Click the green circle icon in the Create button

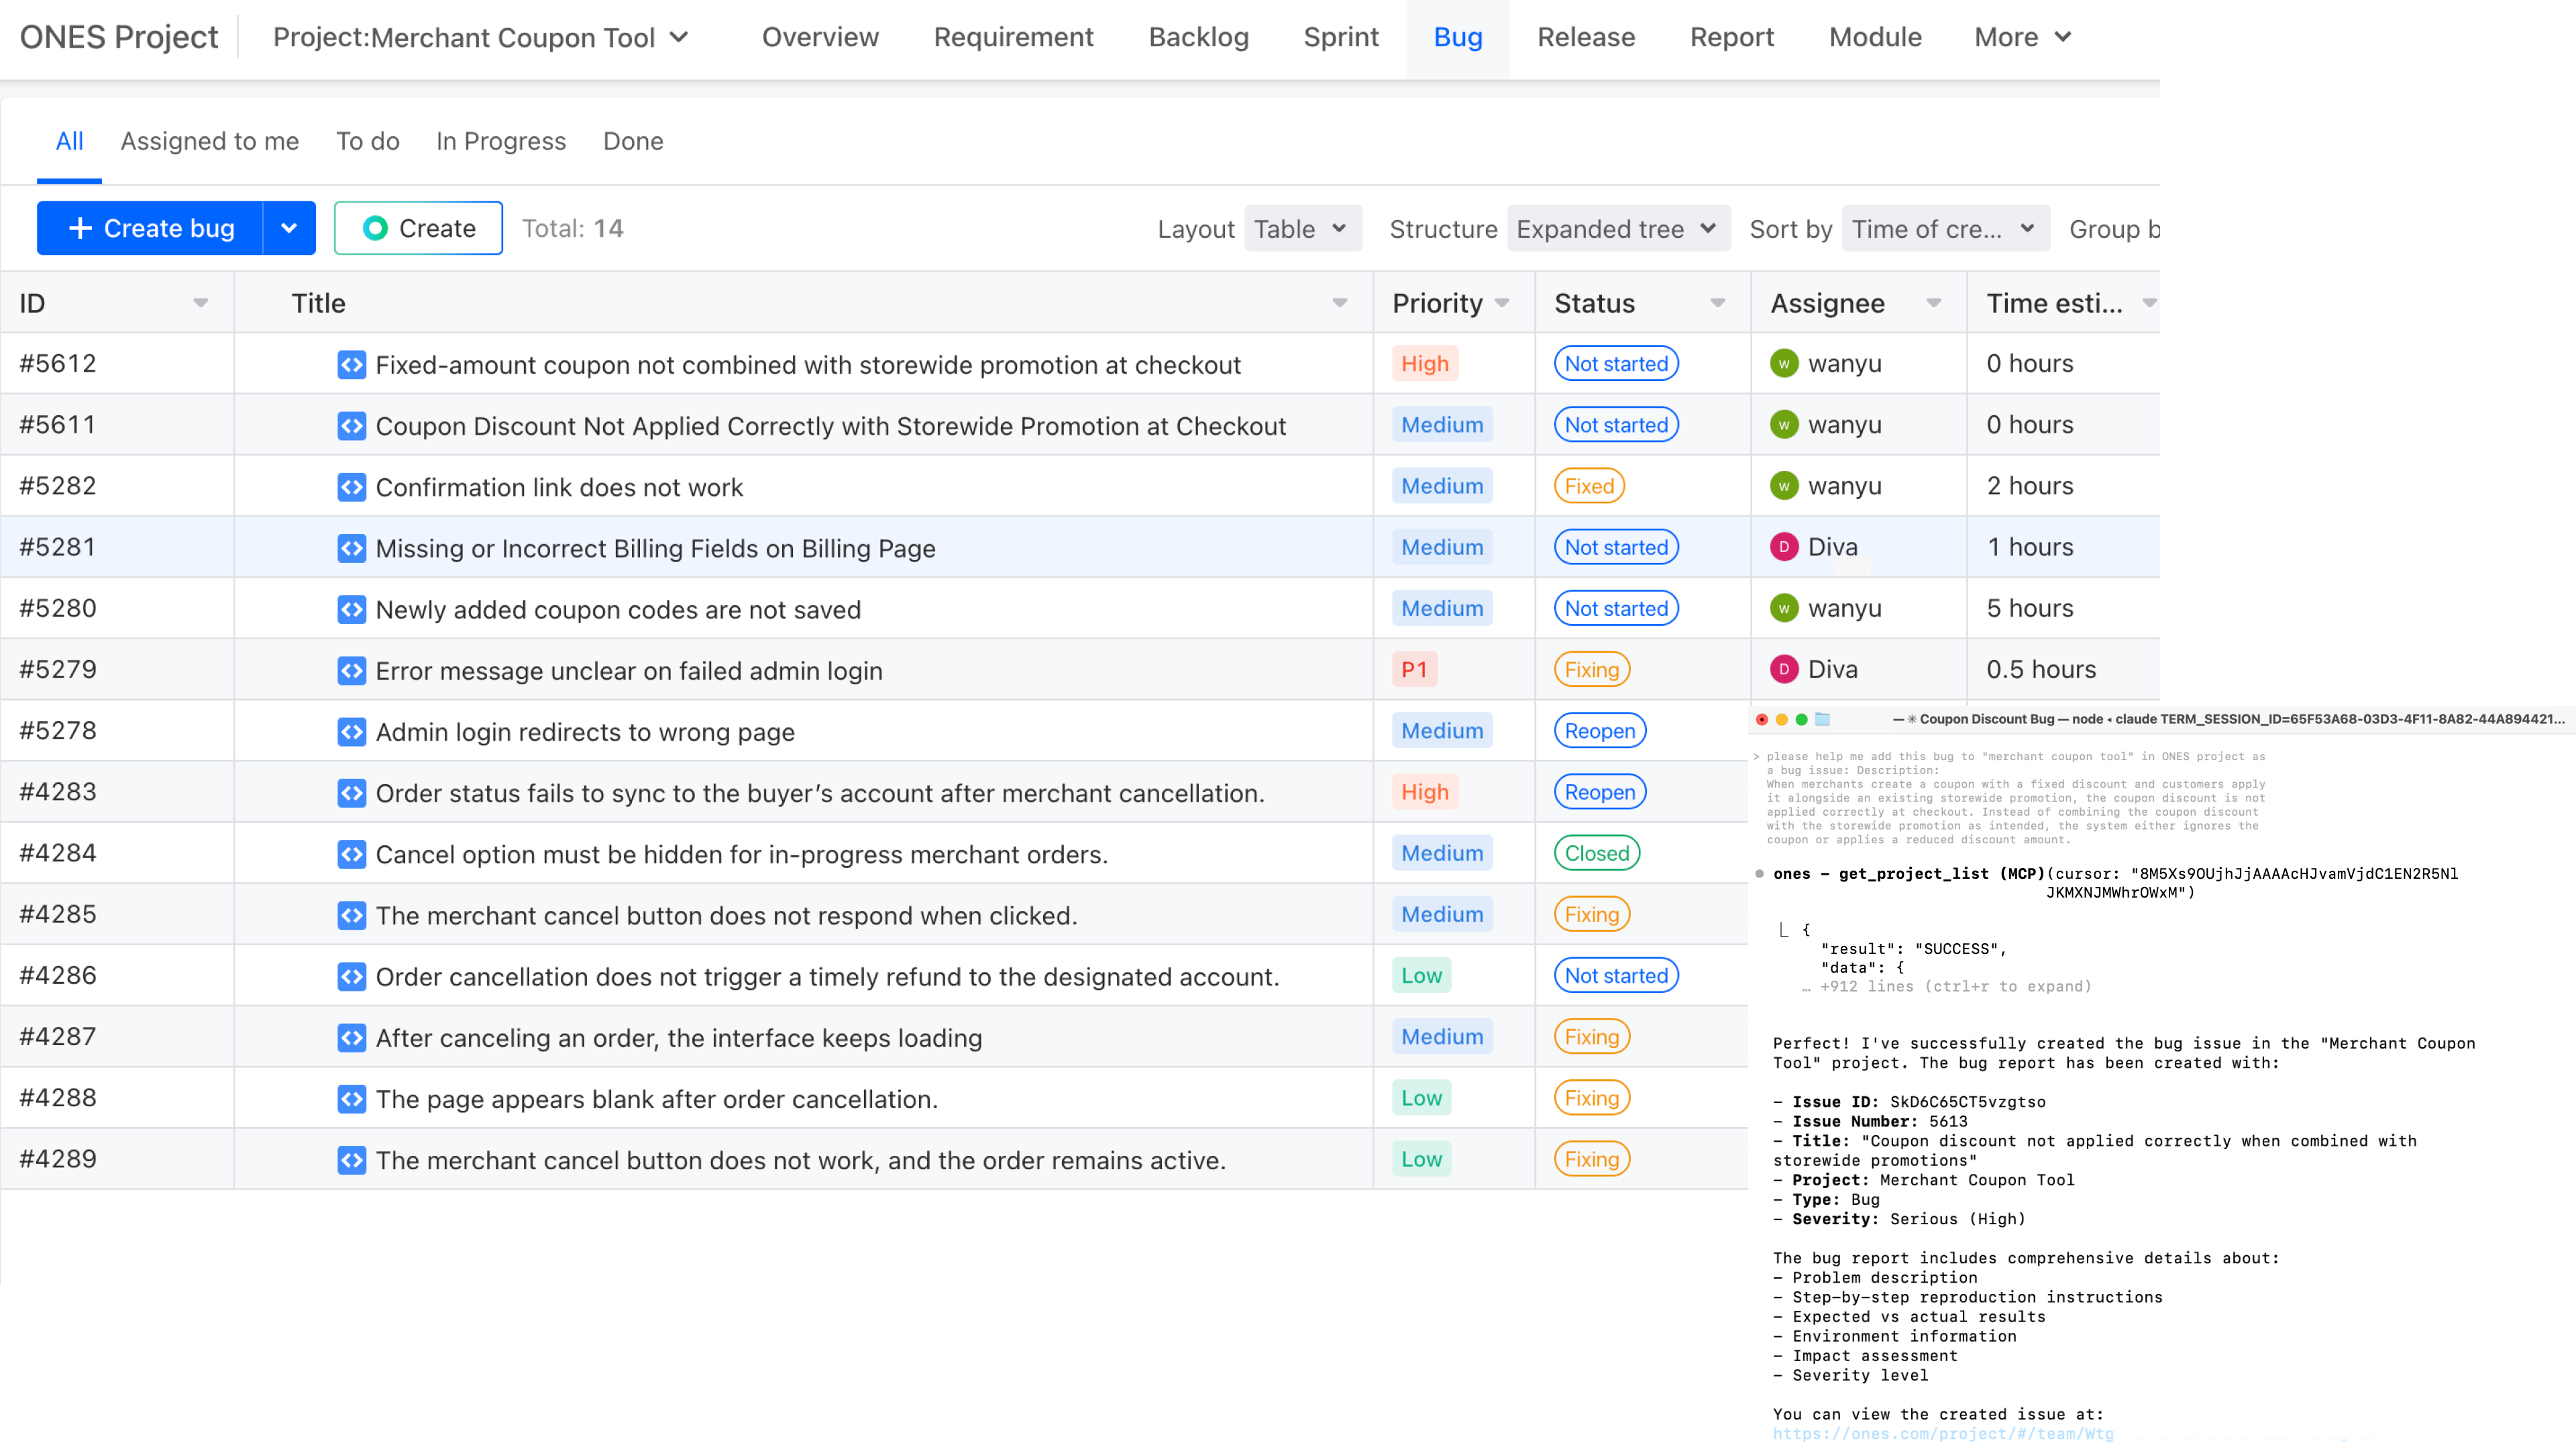(375, 227)
